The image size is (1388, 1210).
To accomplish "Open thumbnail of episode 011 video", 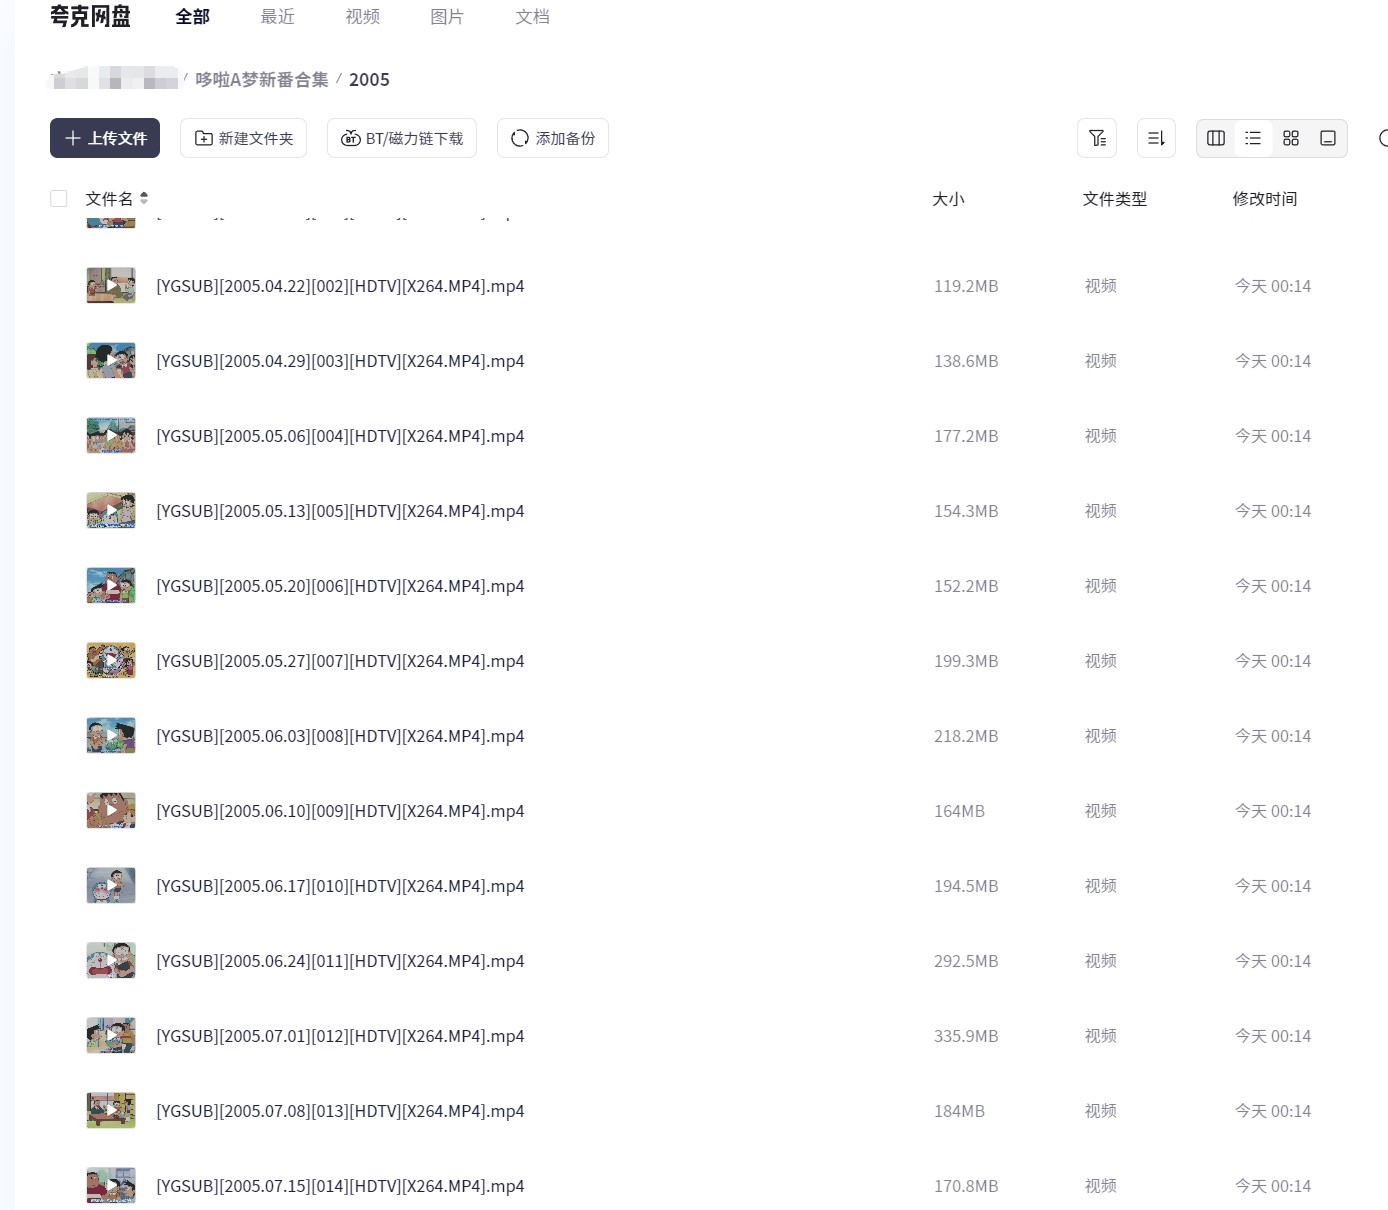I will tap(111, 961).
